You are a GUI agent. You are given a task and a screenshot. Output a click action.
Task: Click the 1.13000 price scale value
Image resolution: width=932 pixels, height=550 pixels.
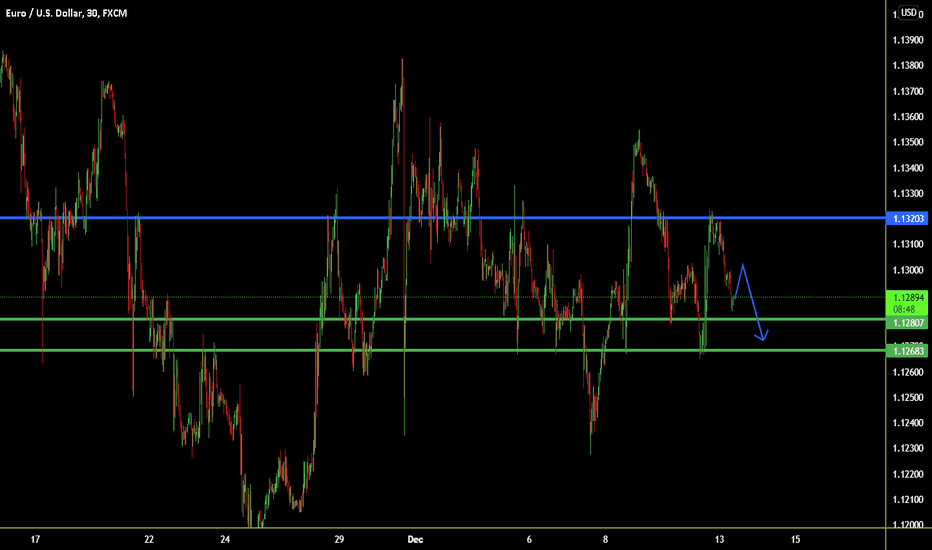[908, 271]
